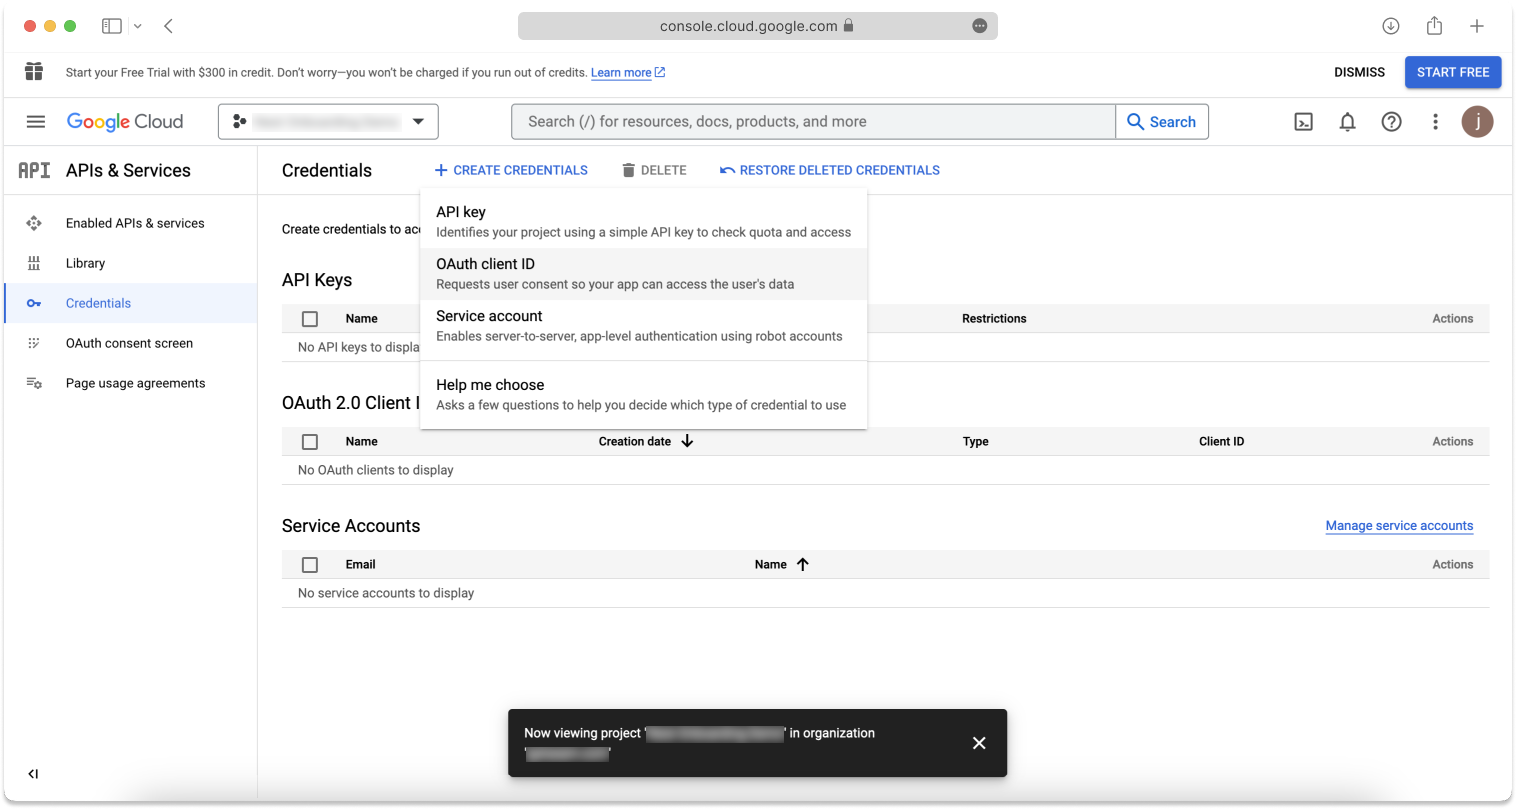Open the Google account avatar
Image resolution: width=1516 pixels, height=809 pixels.
[x=1478, y=121]
